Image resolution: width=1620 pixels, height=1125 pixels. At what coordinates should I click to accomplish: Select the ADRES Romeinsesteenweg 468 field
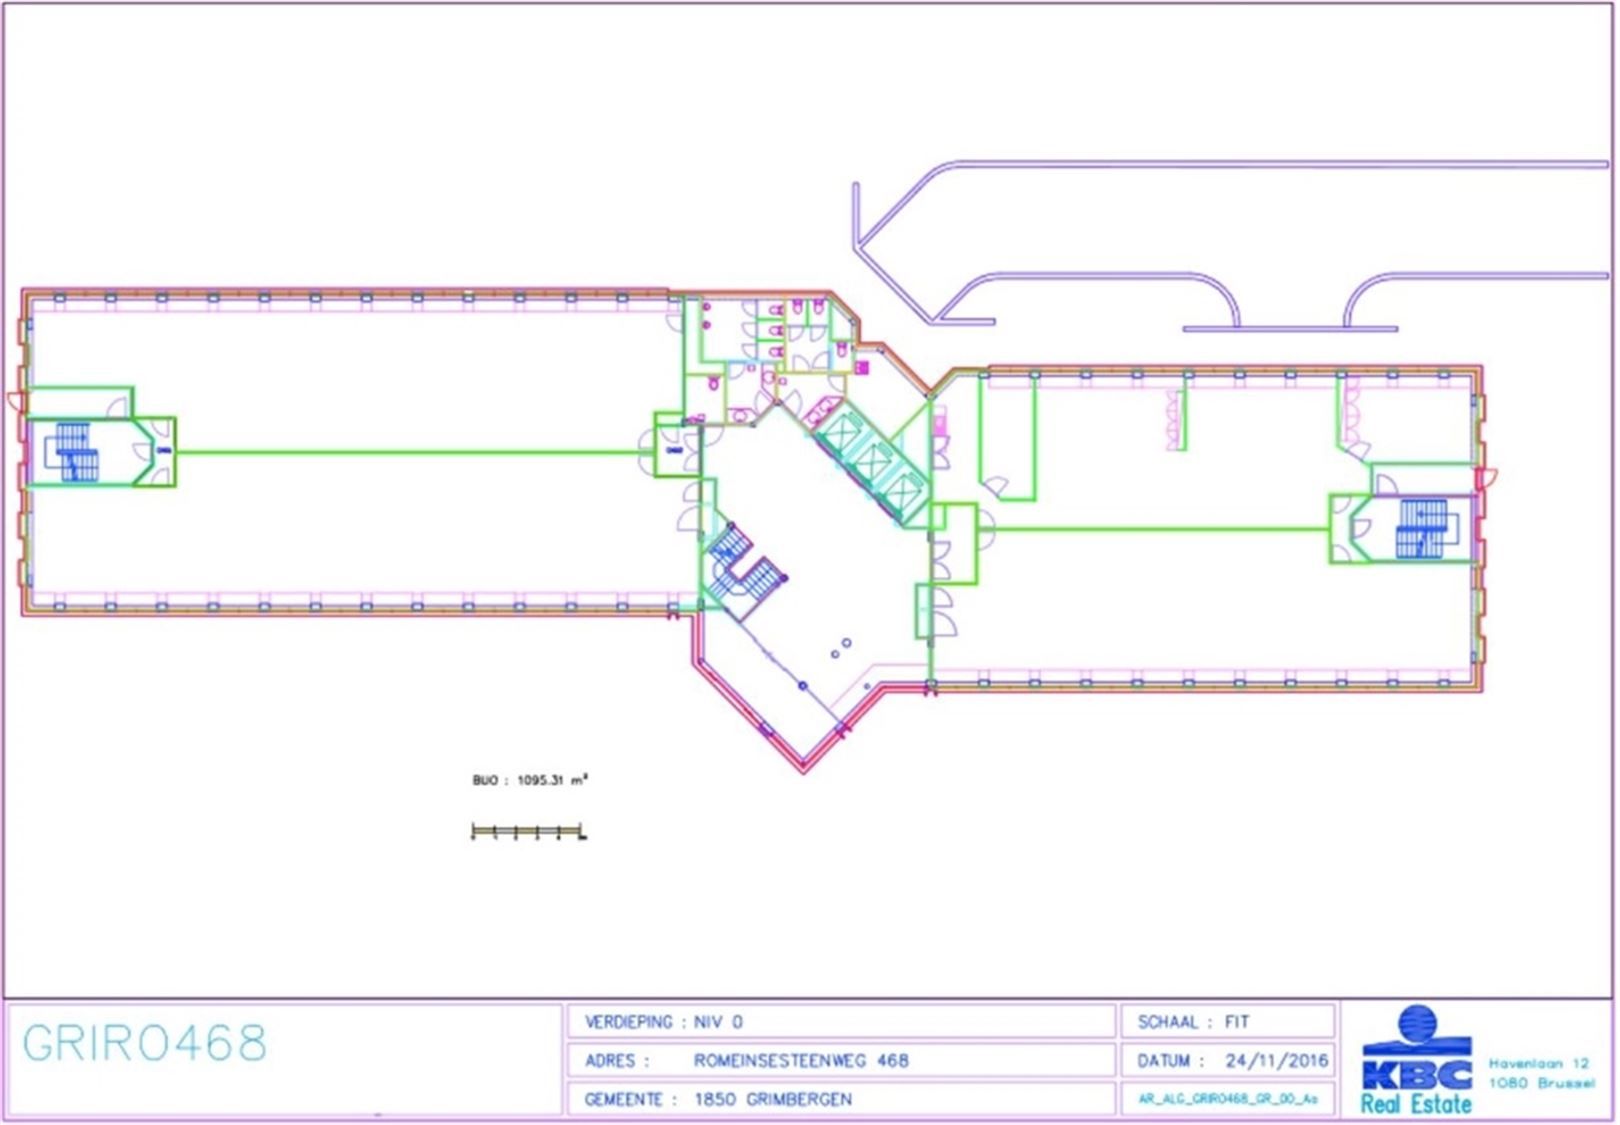click(746, 1060)
